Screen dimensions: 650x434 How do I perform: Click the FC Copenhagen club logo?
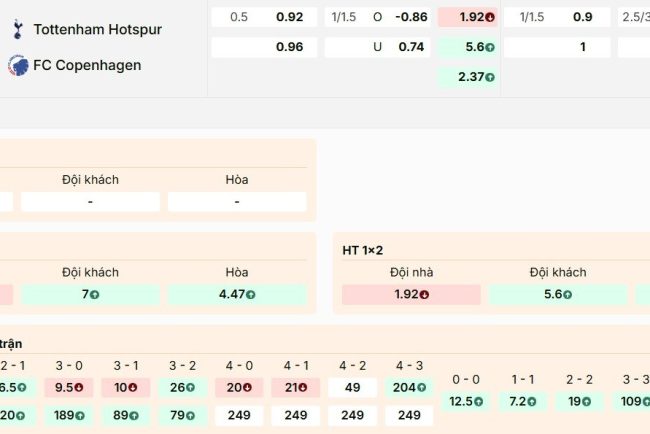click(x=16, y=65)
